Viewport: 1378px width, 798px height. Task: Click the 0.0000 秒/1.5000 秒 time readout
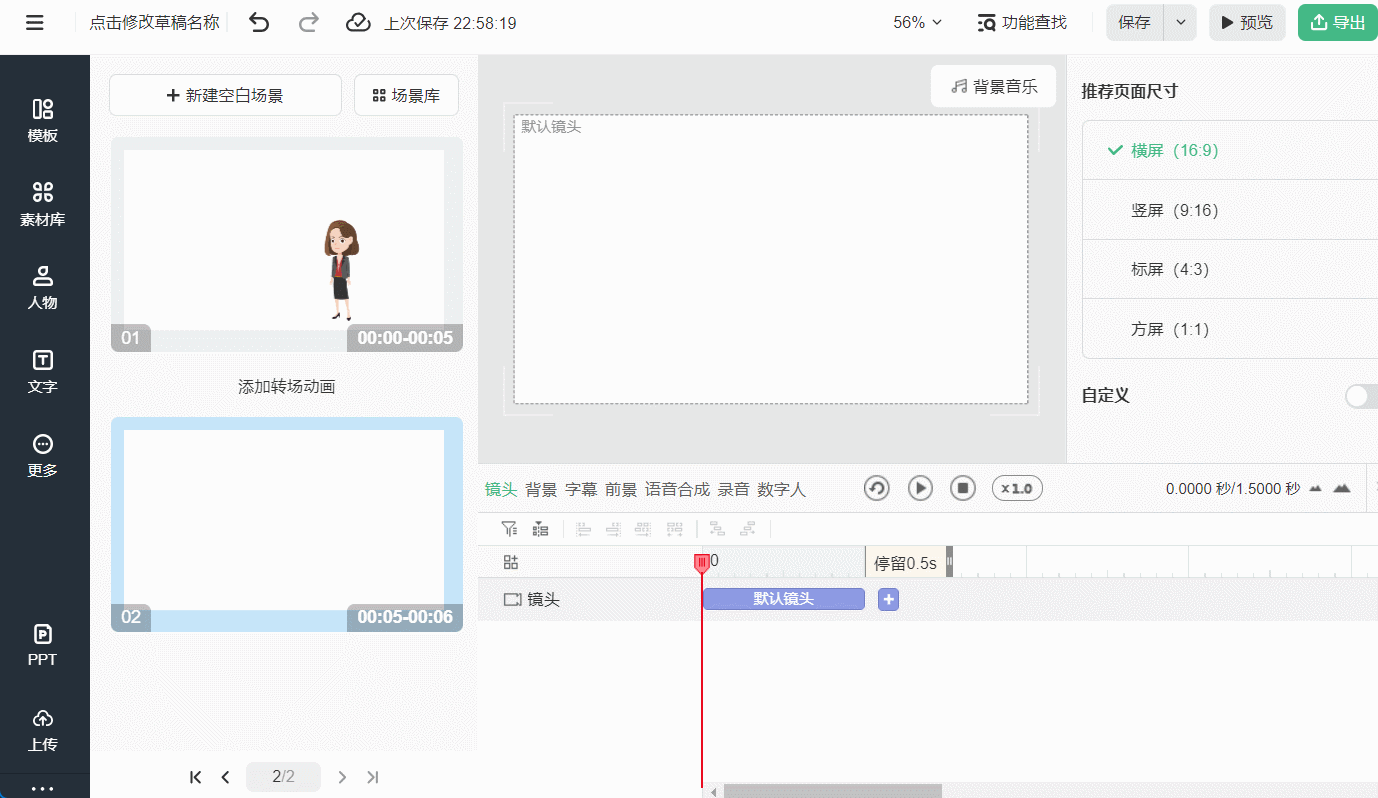[x=1232, y=489]
